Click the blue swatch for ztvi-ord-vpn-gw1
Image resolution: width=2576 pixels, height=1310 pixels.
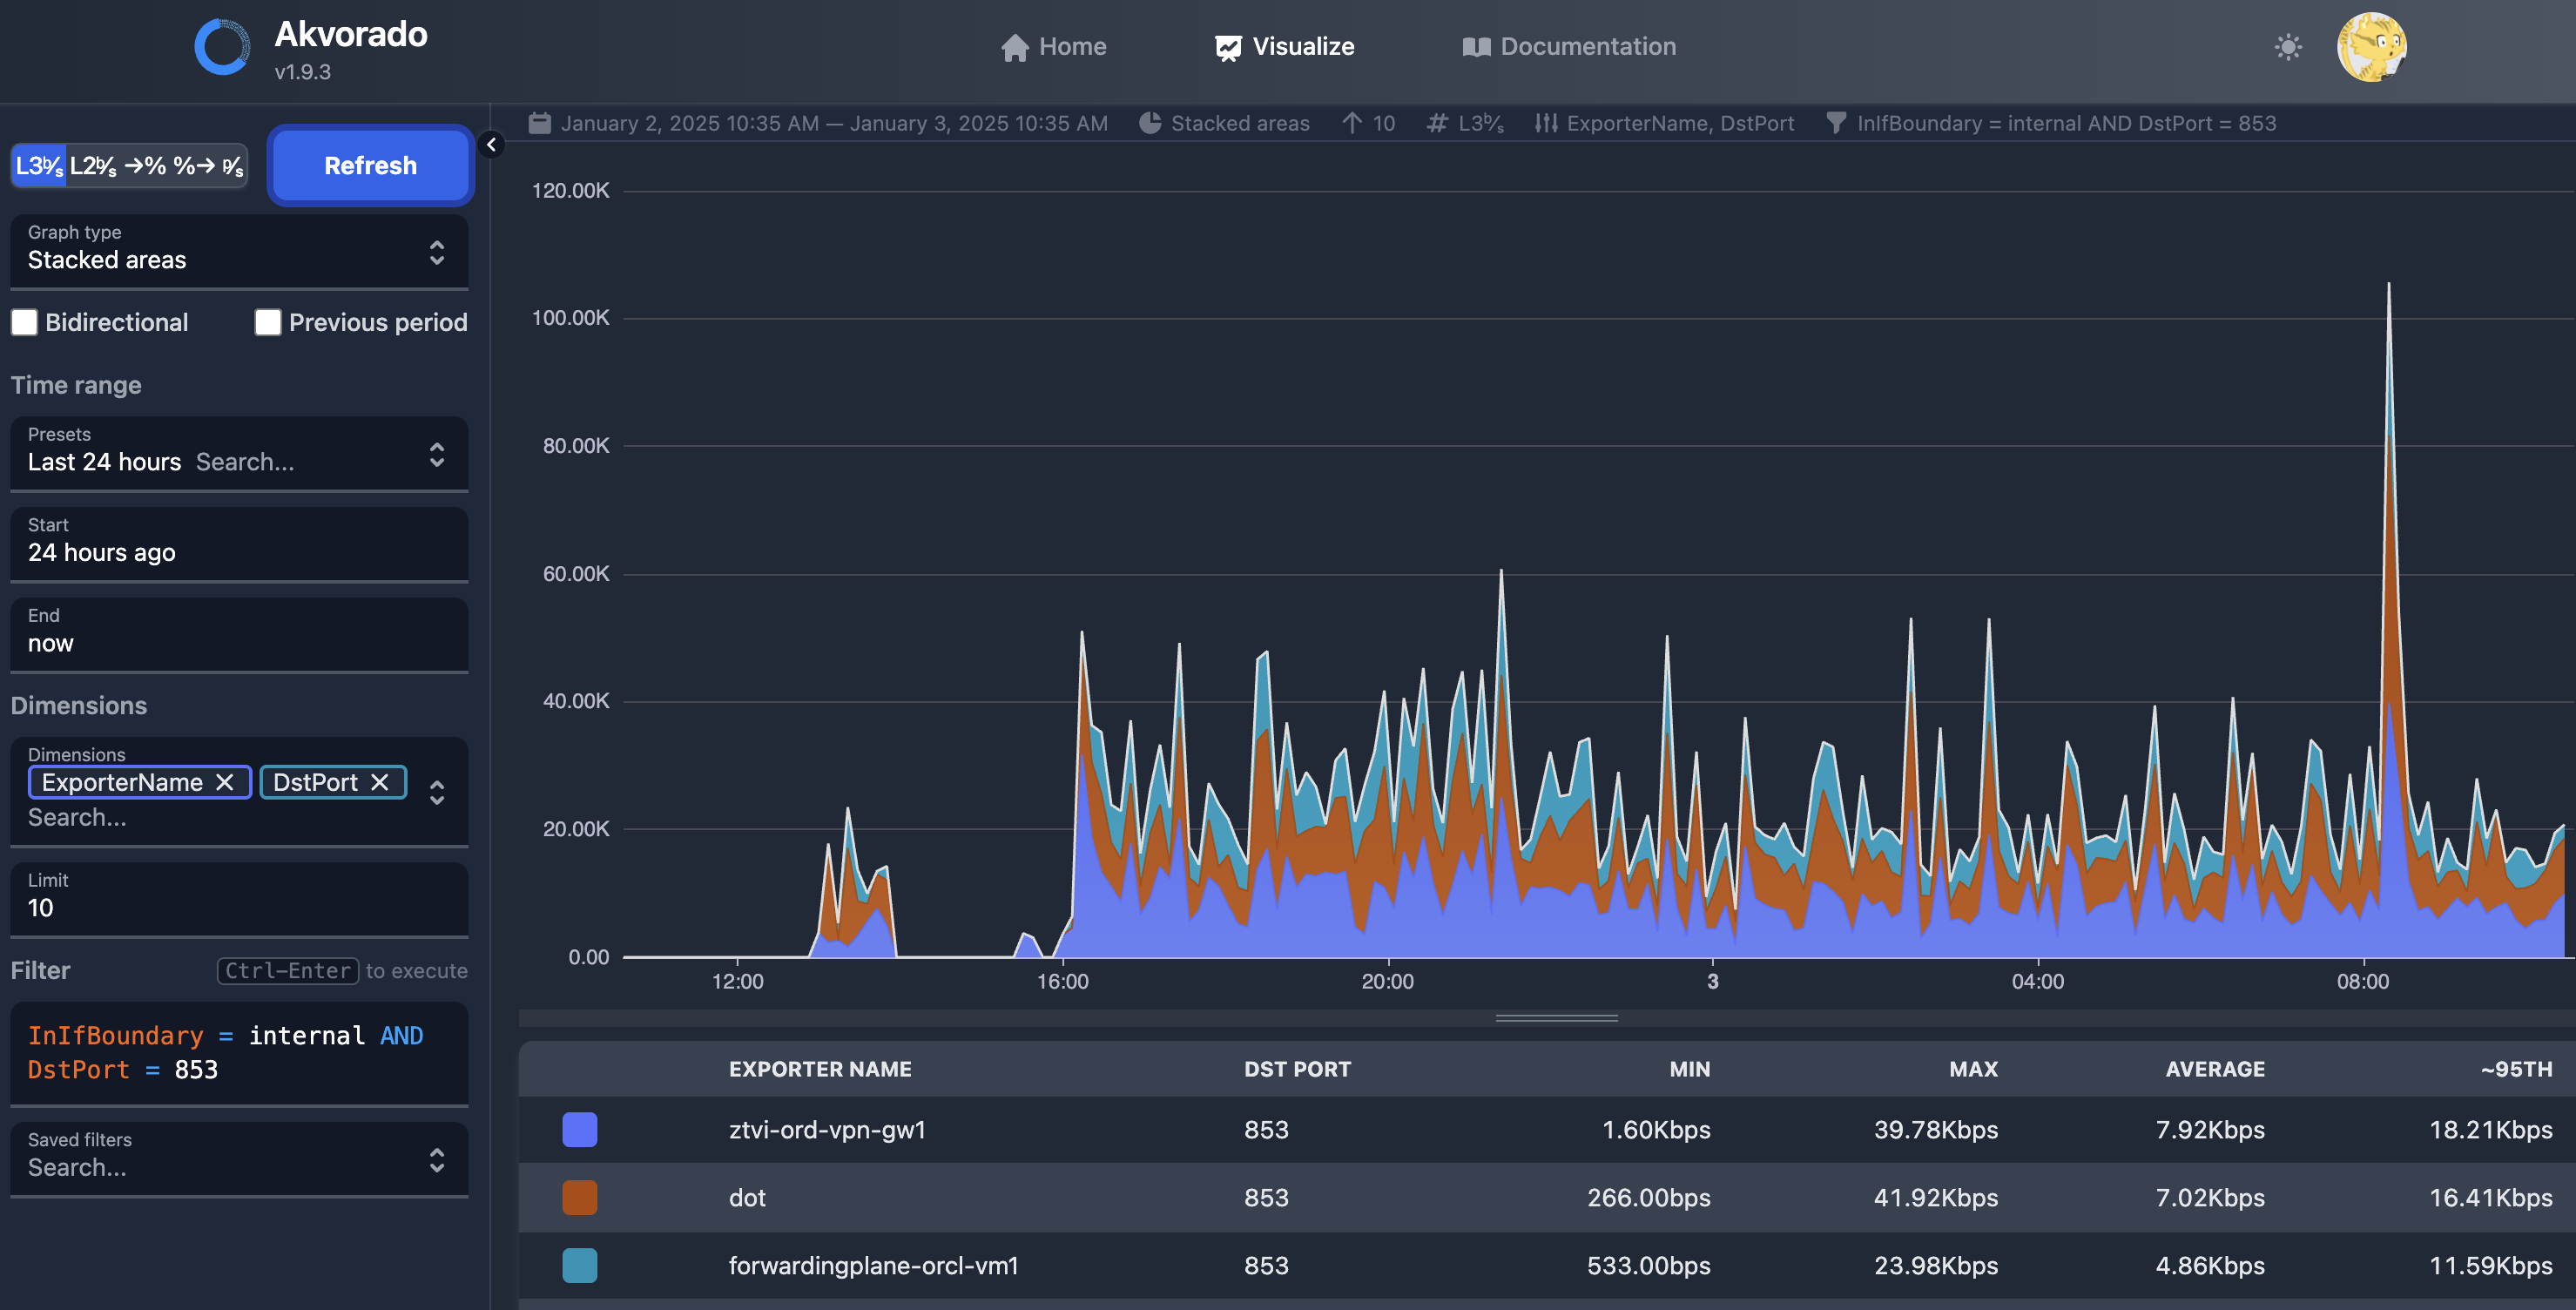(580, 1130)
